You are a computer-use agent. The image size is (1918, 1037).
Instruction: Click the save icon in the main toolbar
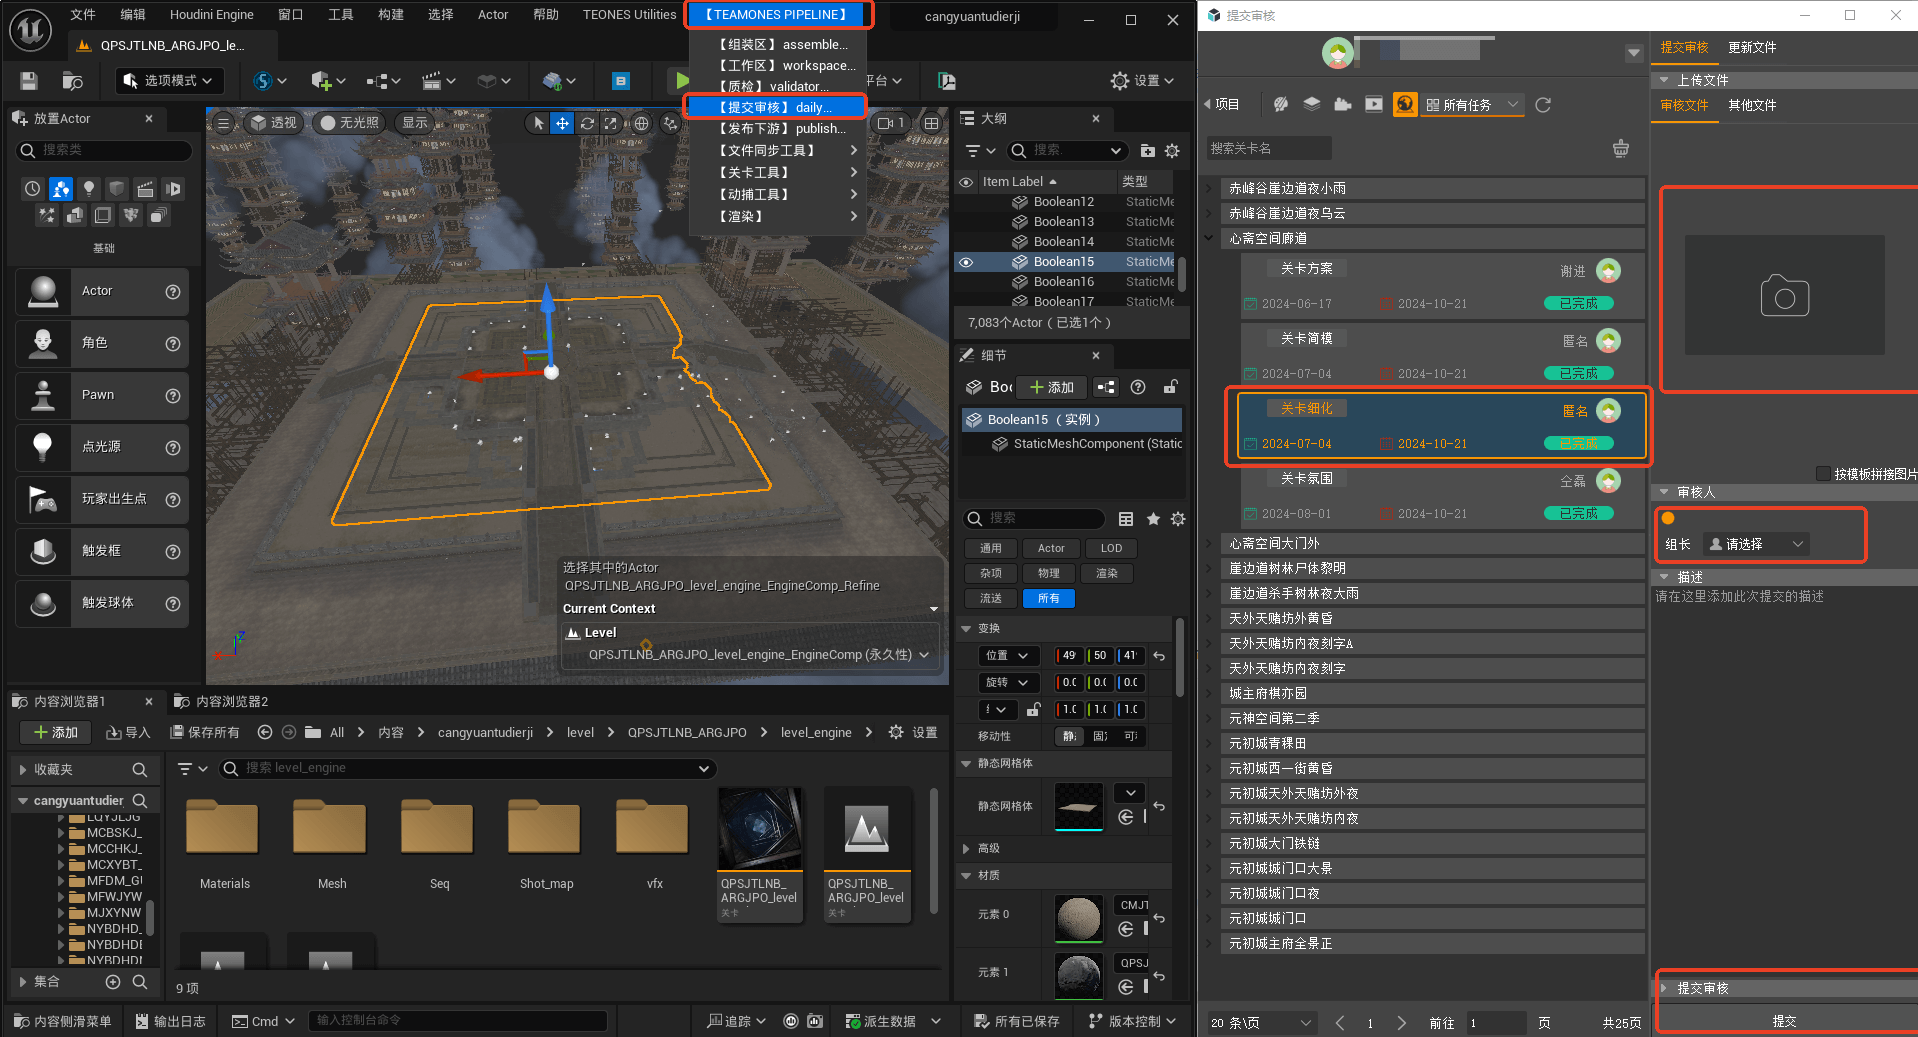pyautogui.click(x=29, y=81)
